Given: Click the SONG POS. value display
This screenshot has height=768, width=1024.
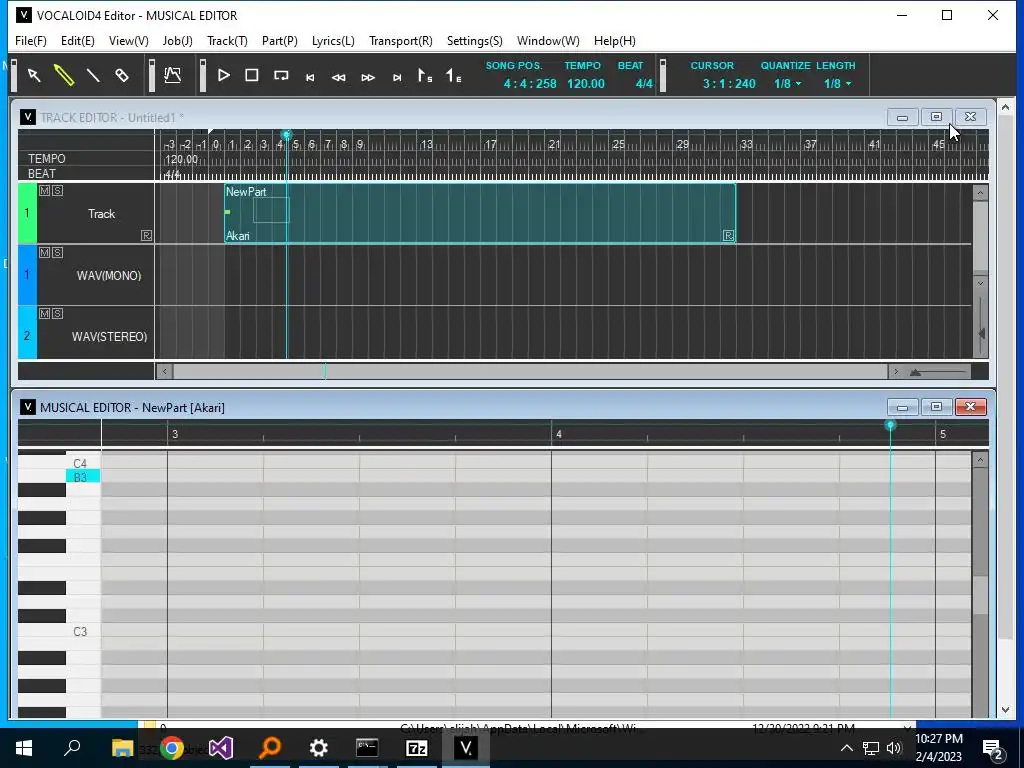Looking at the screenshot, I should (x=530, y=84).
